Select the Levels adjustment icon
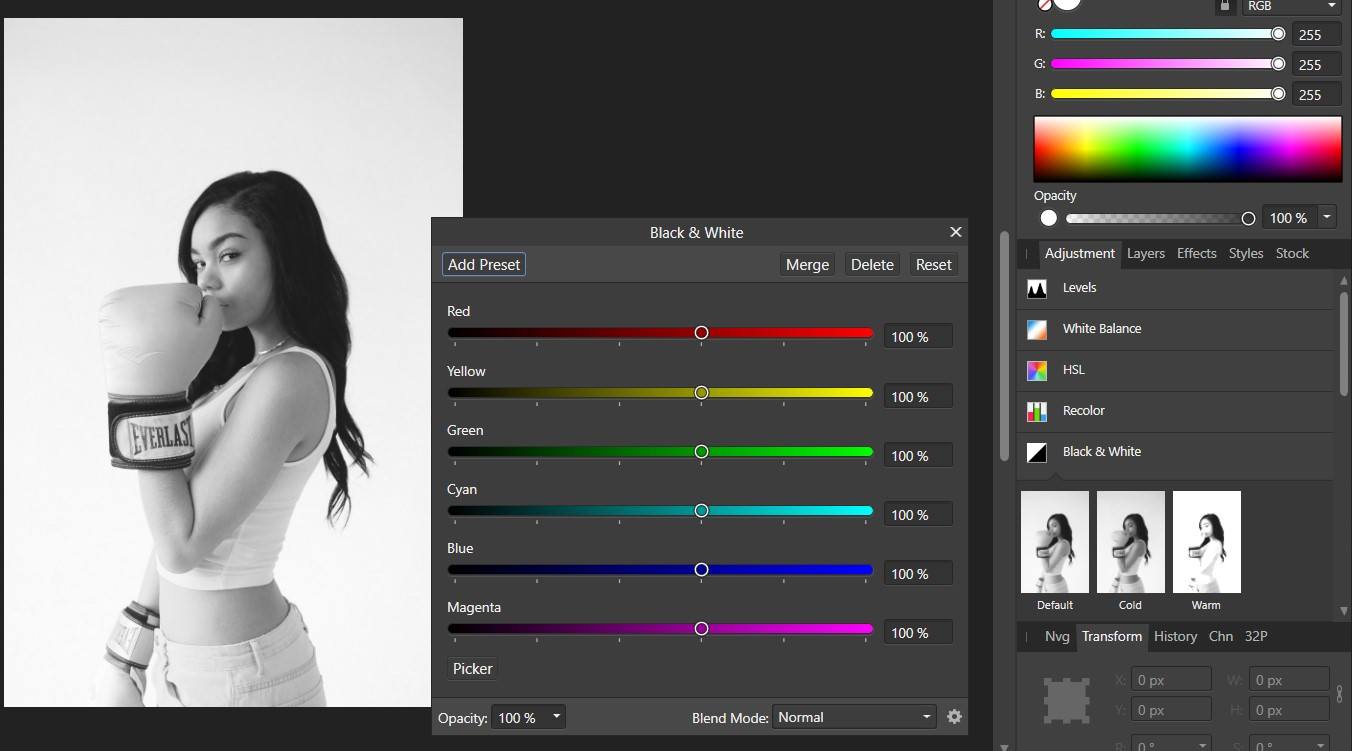 coord(1037,288)
